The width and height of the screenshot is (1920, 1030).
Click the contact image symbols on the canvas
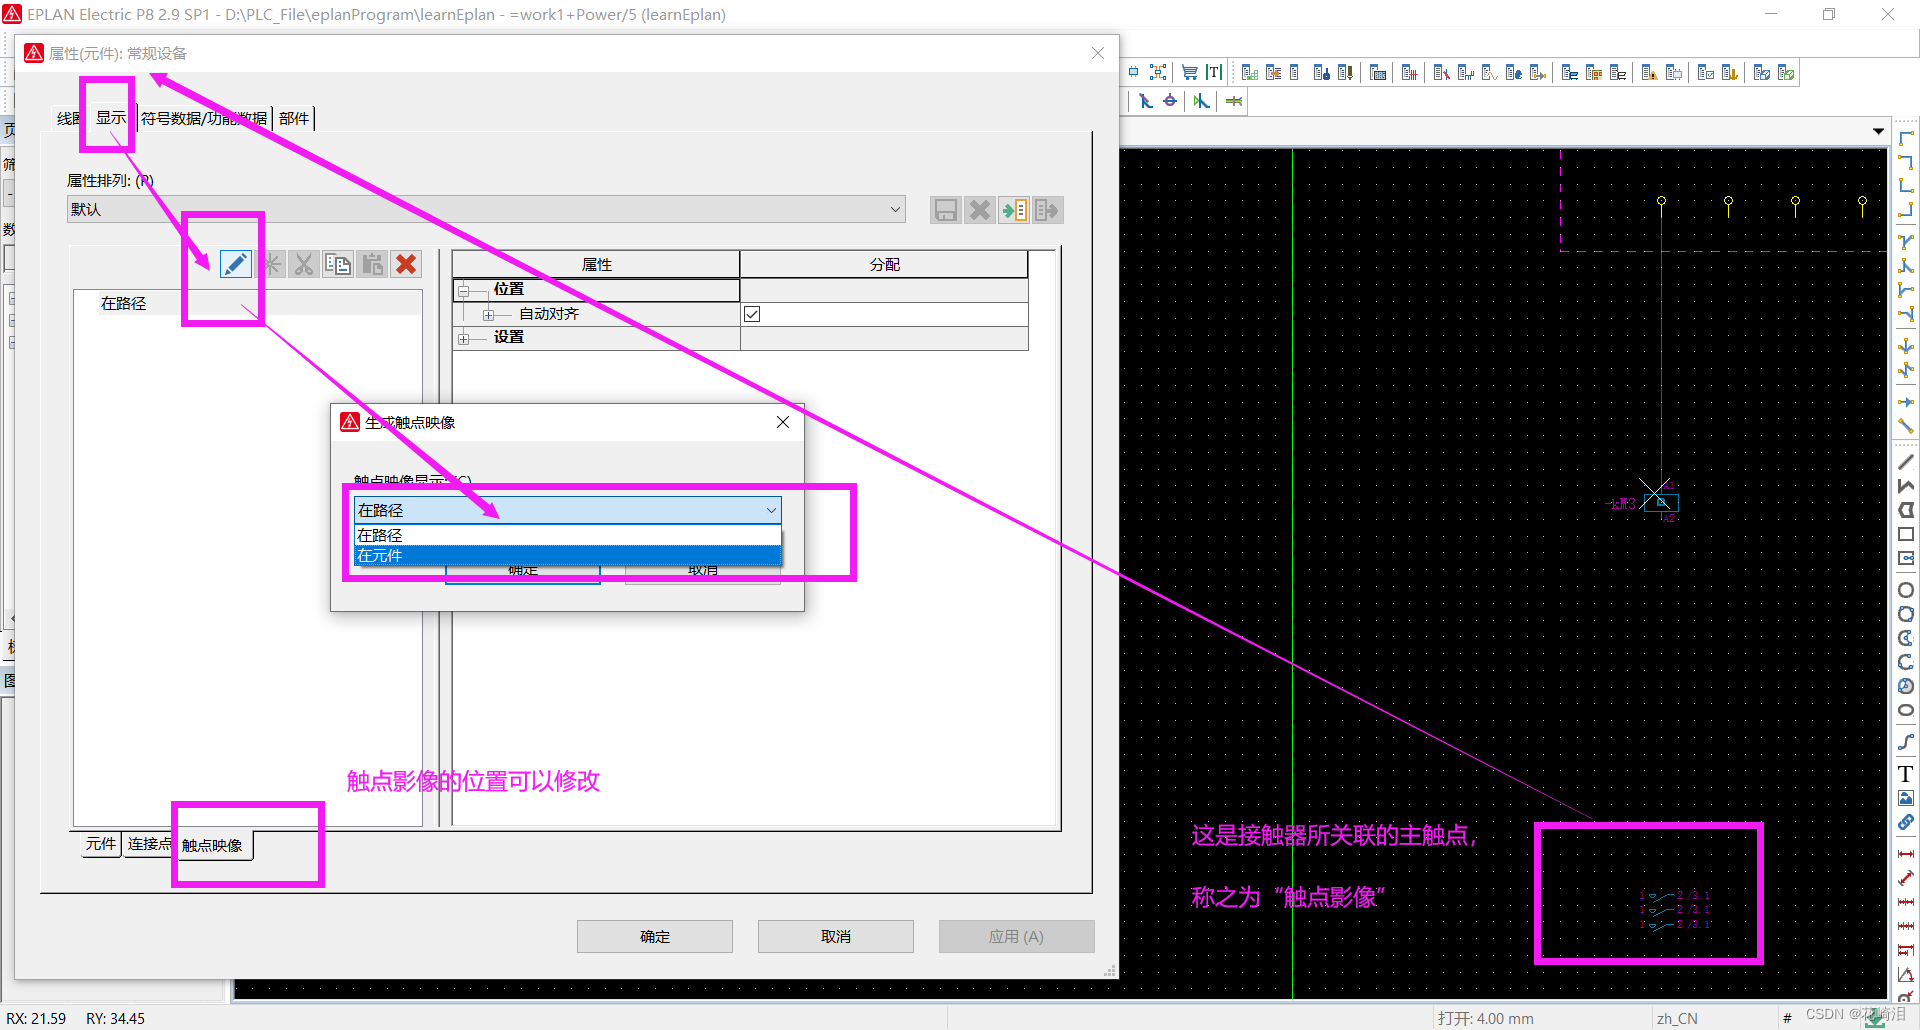(x=1676, y=909)
